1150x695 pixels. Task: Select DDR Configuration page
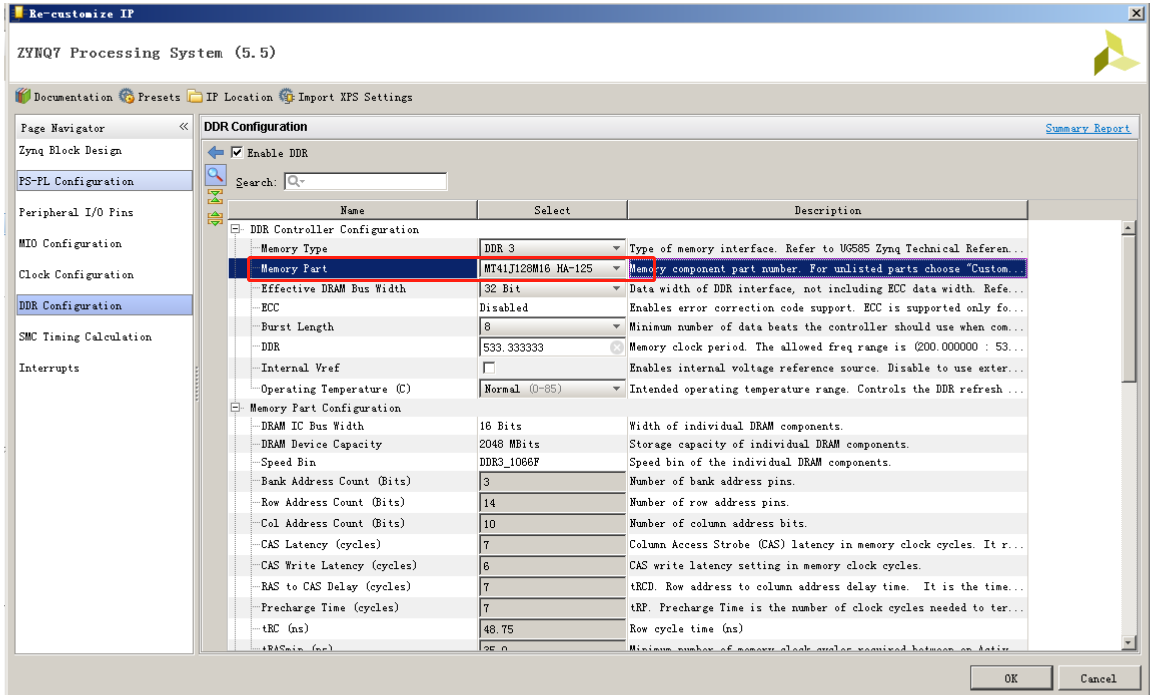(x=104, y=306)
